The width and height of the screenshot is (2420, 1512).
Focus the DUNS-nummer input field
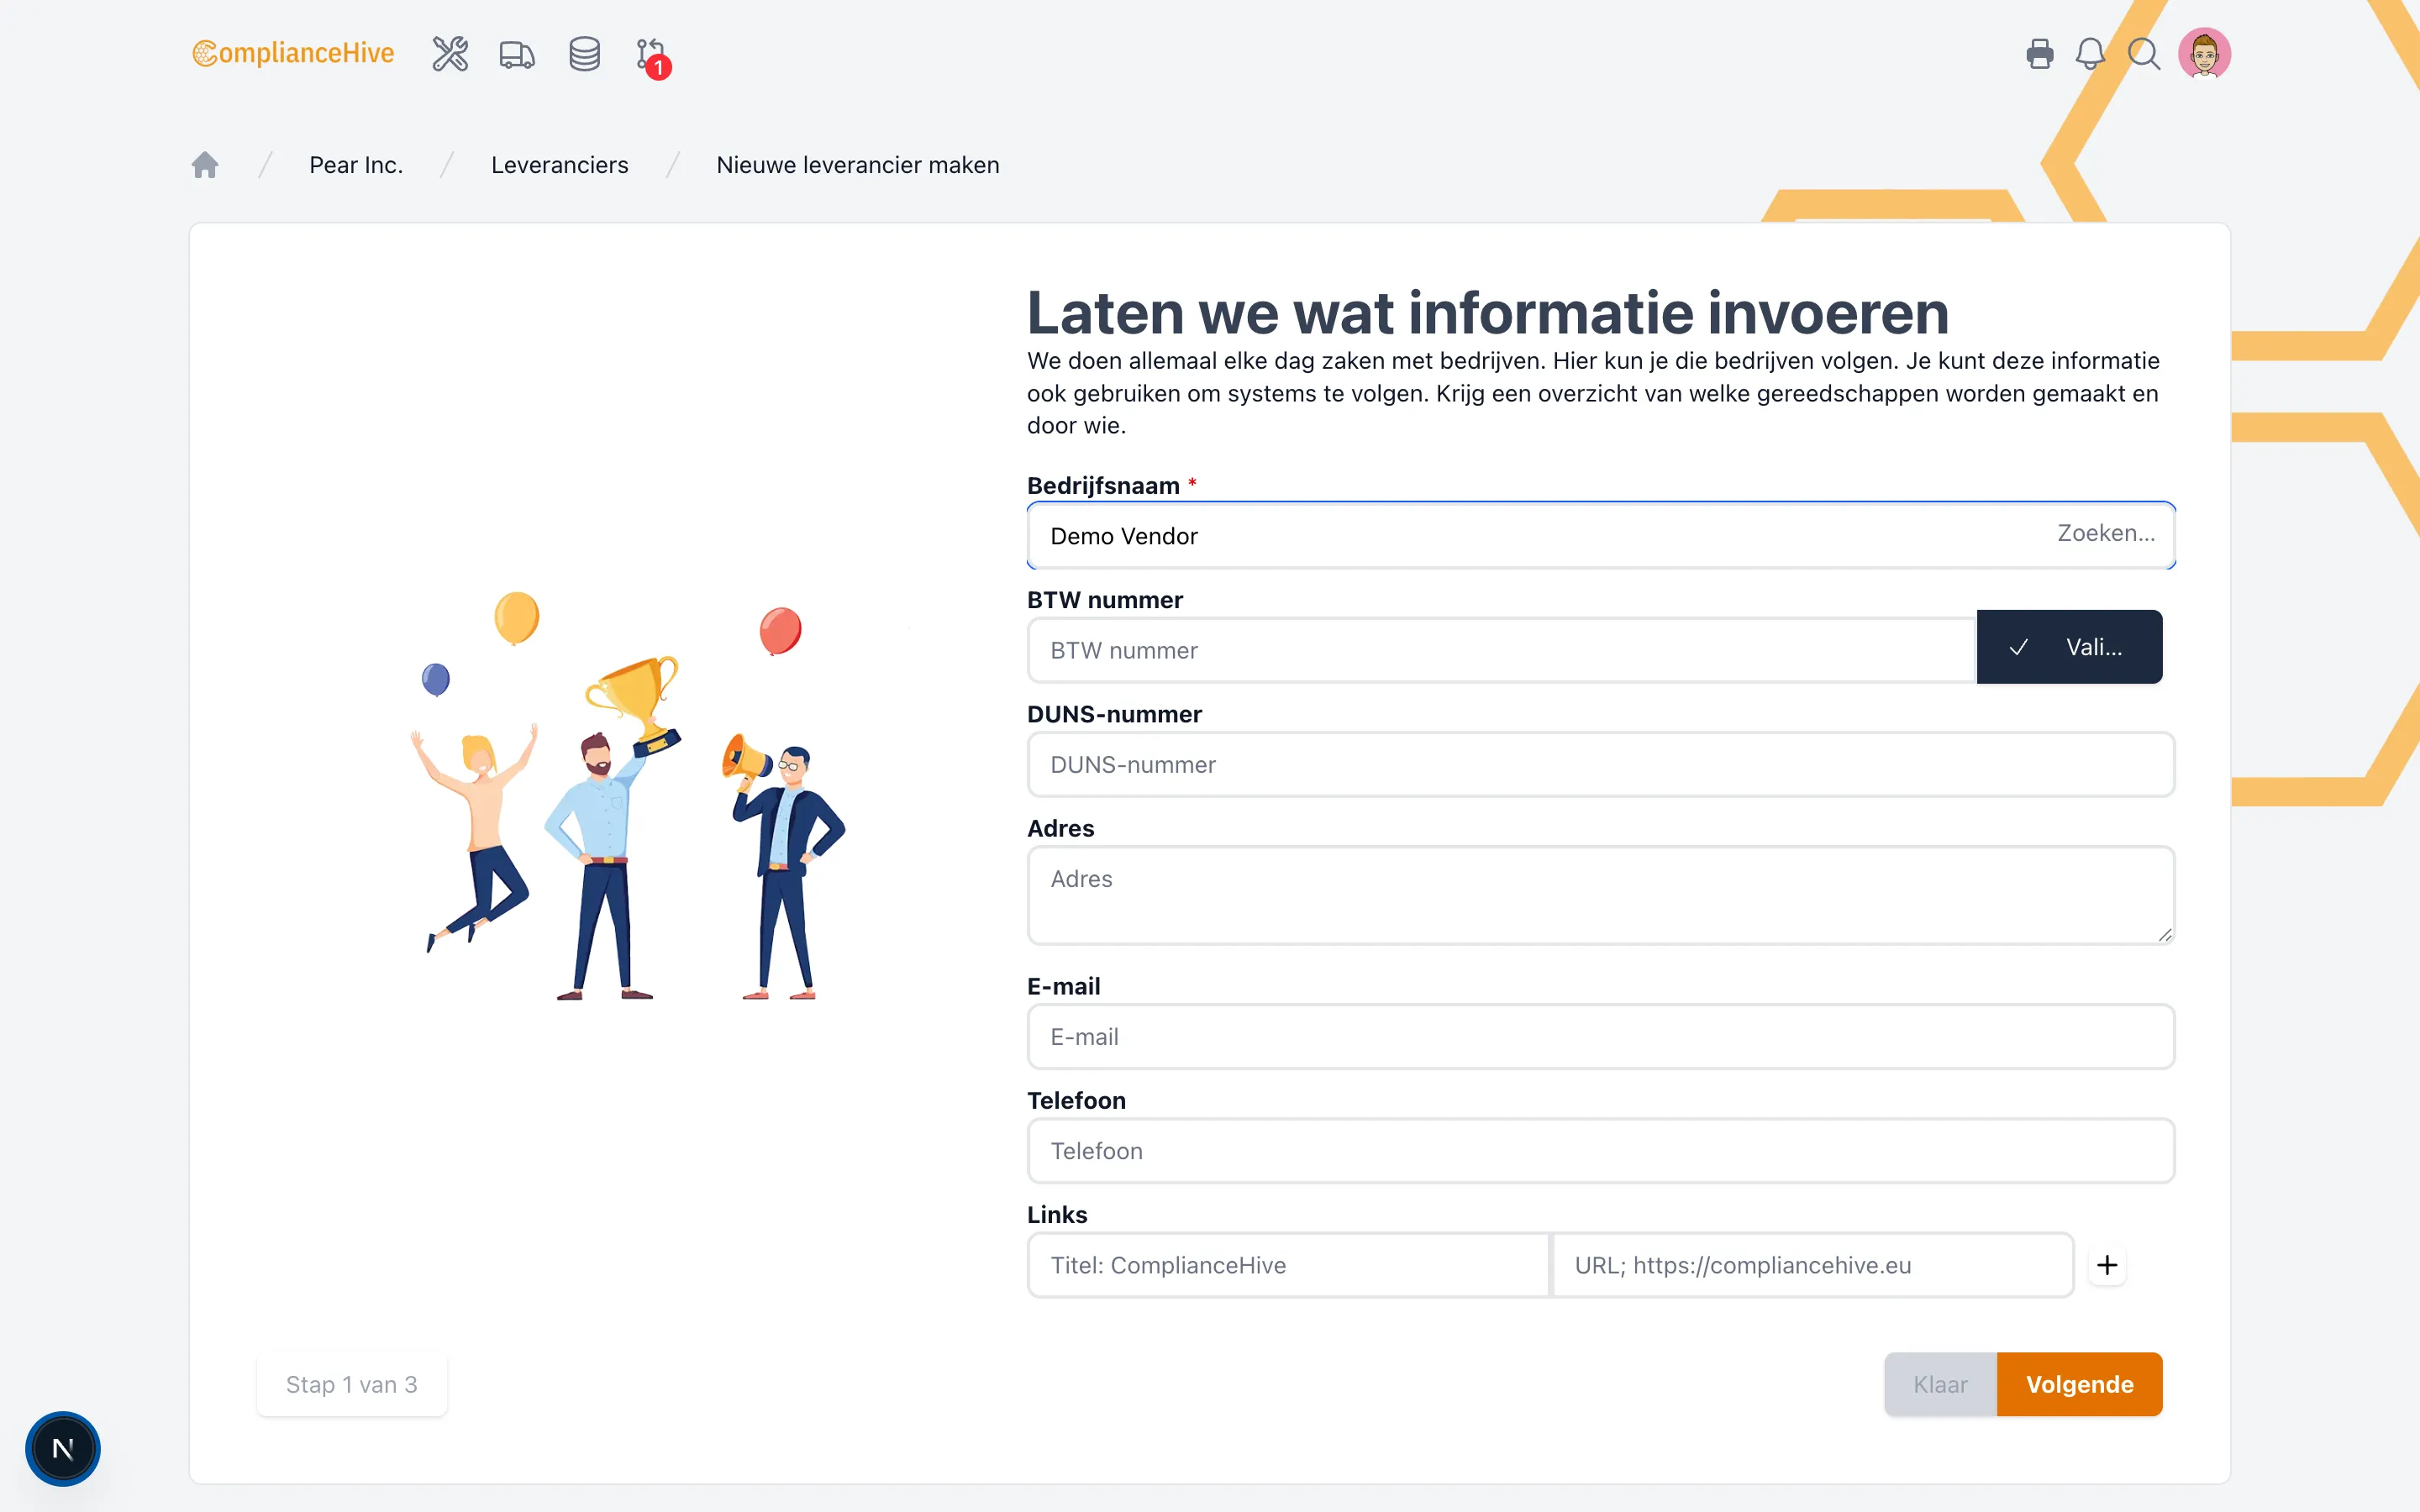click(x=1600, y=764)
